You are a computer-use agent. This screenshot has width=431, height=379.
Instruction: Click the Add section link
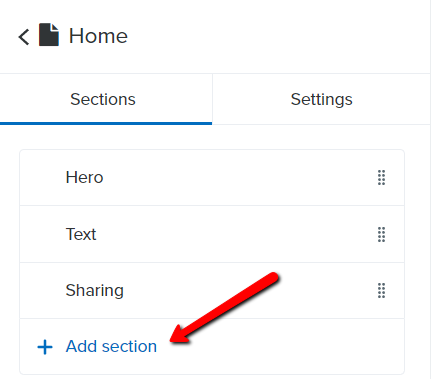tap(111, 346)
